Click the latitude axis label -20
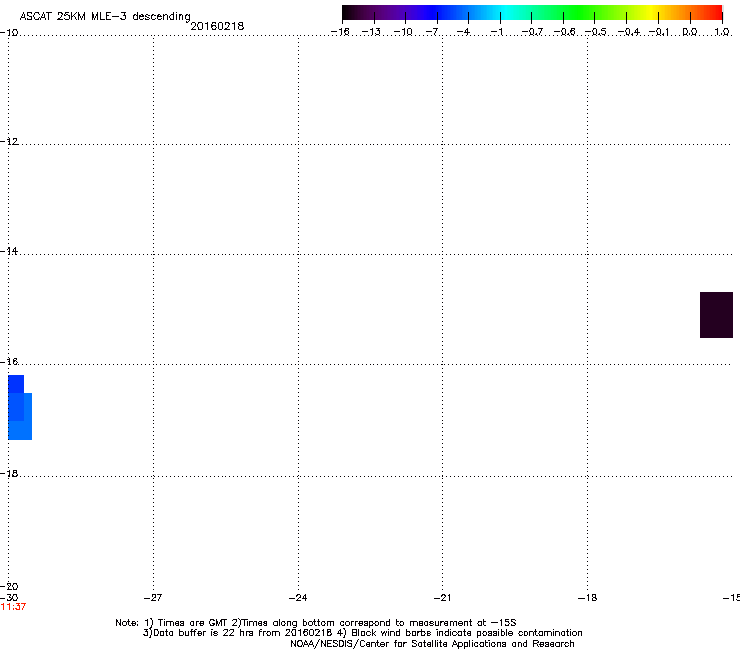 [9, 587]
